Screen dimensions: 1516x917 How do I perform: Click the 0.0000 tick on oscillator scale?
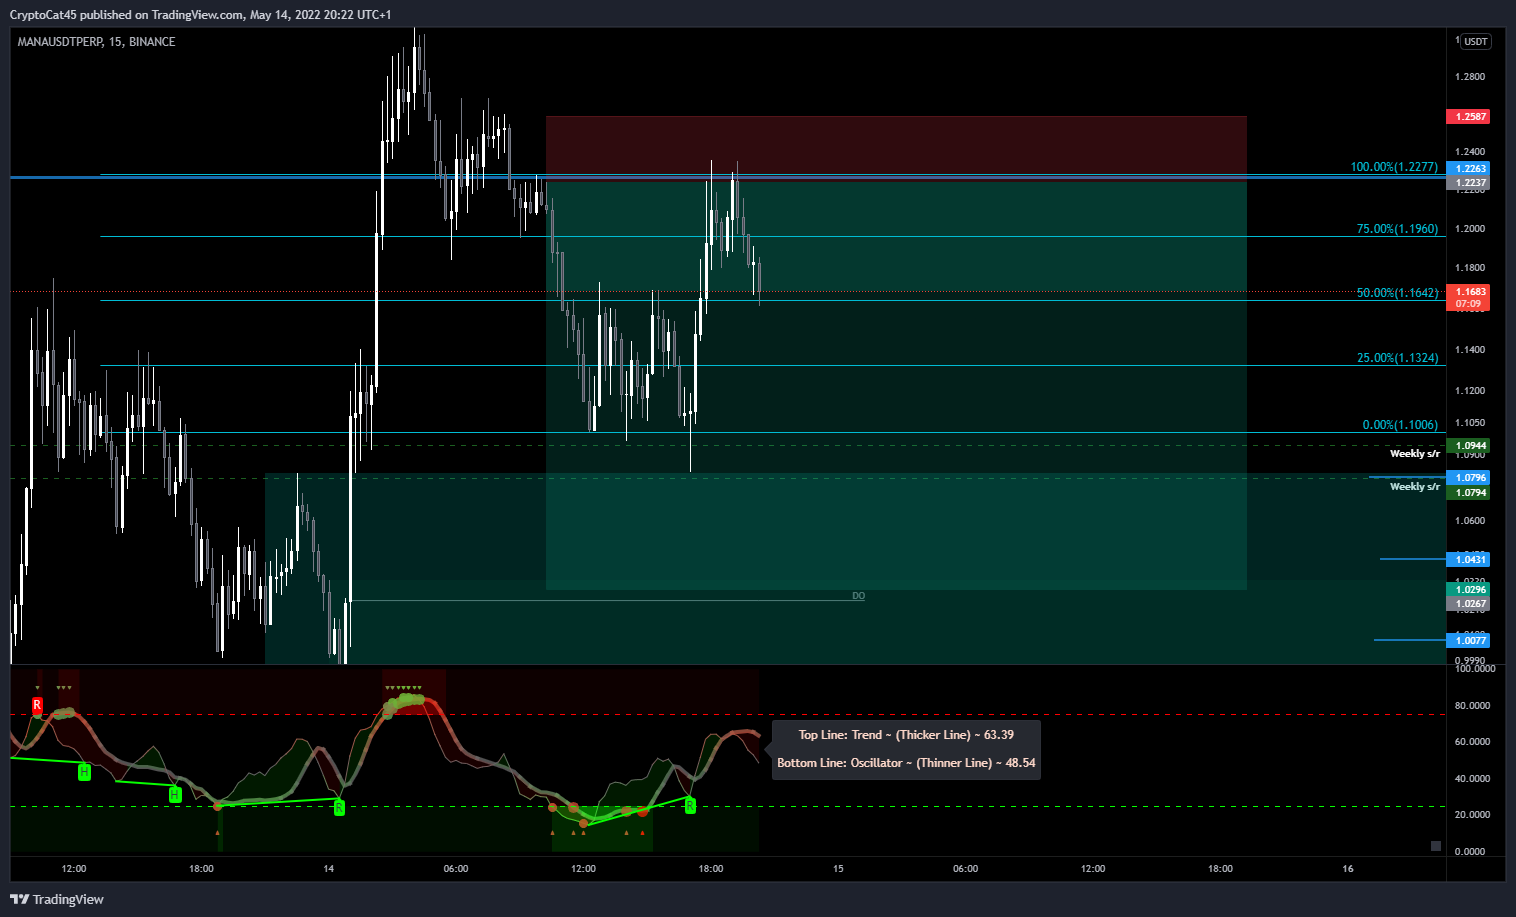click(1472, 852)
